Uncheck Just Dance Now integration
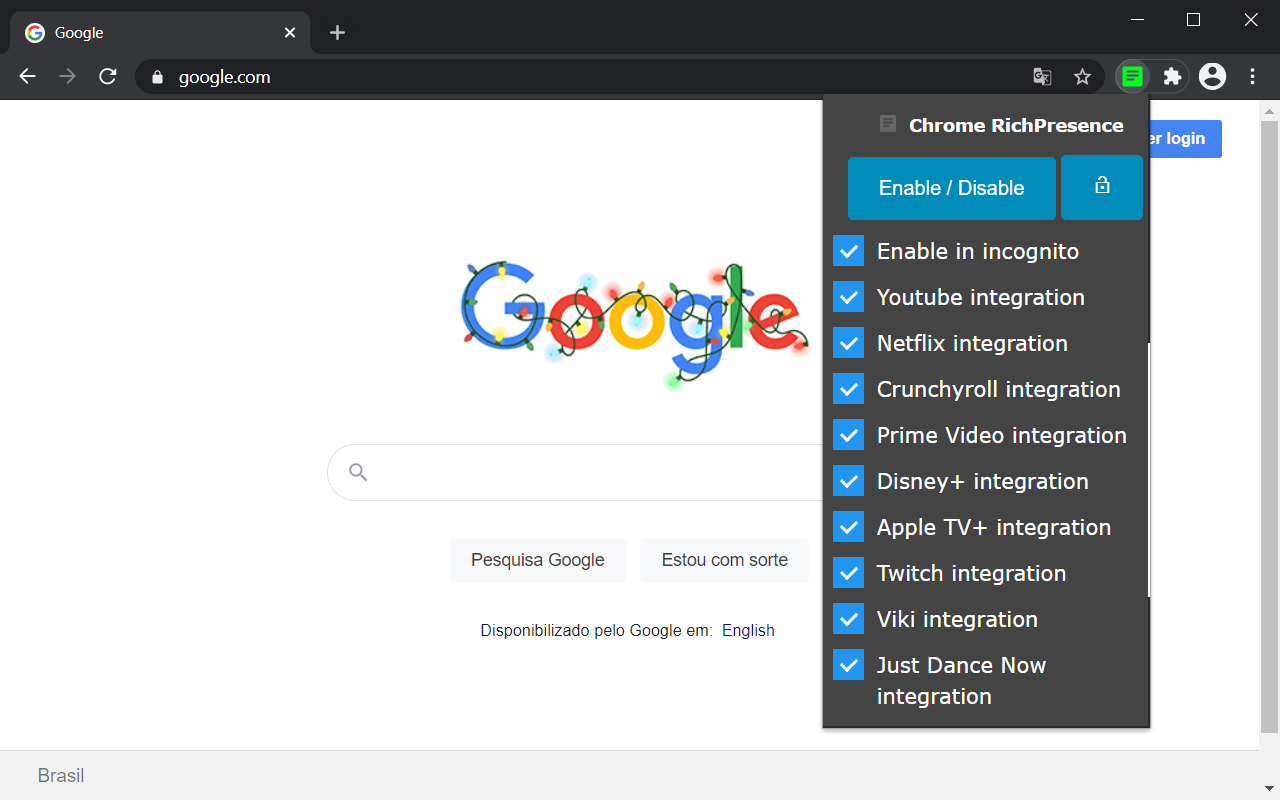Image resolution: width=1280 pixels, height=800 pixels. click(x=848, y=665)
